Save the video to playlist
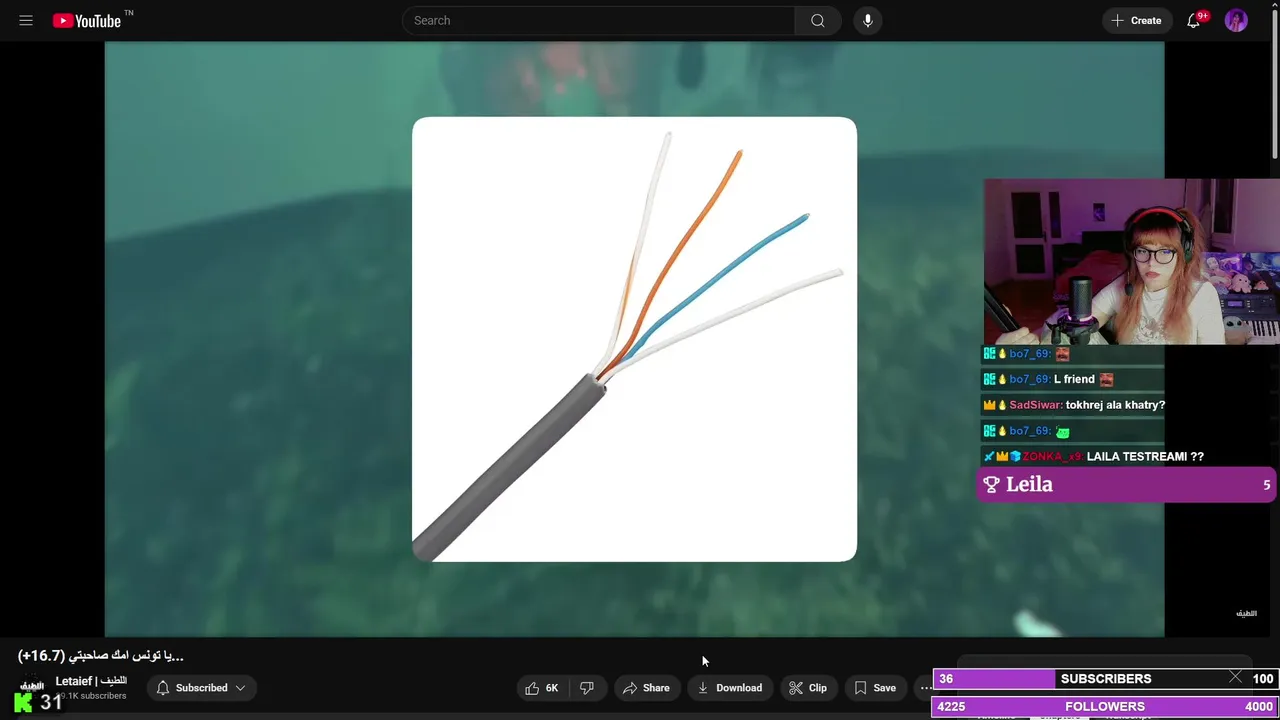1280x720 pixels. click(875, 688)
